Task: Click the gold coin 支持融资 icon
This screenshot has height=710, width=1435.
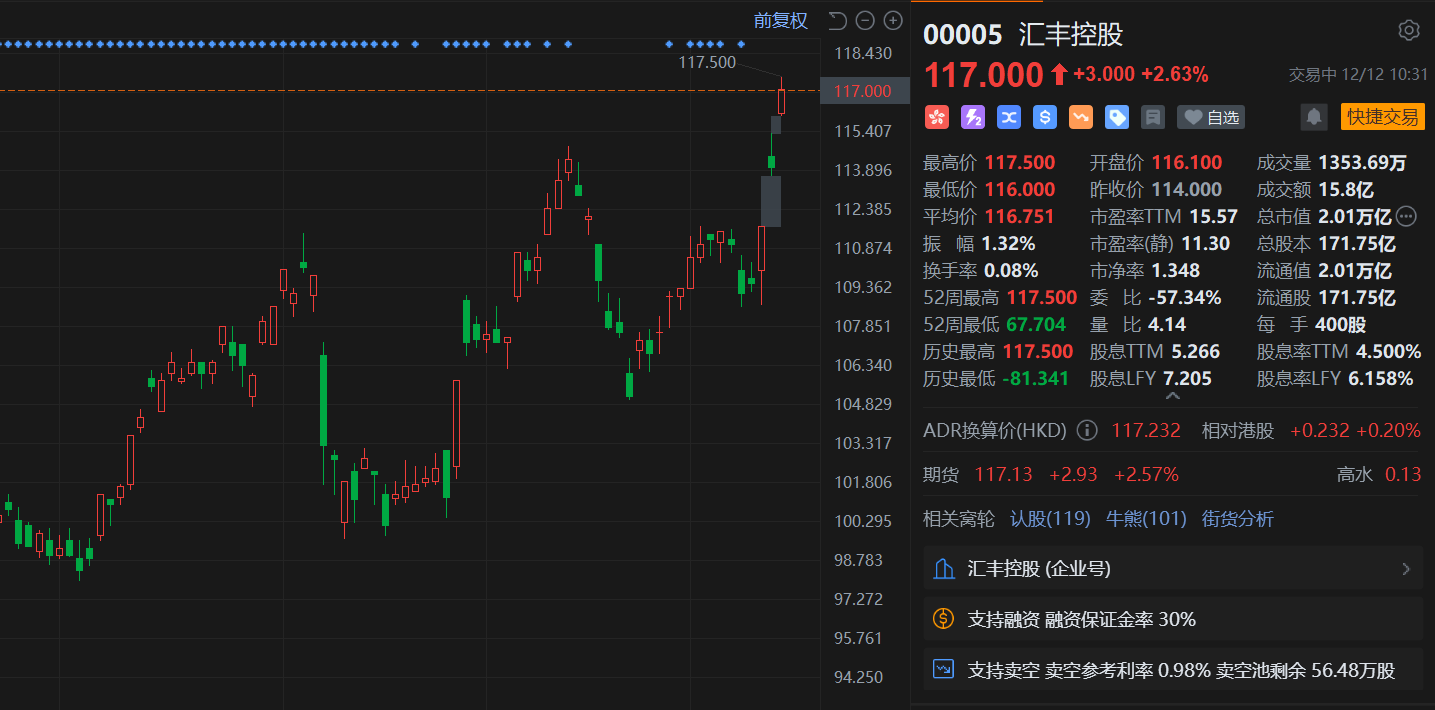Action: tap(943, 619)
